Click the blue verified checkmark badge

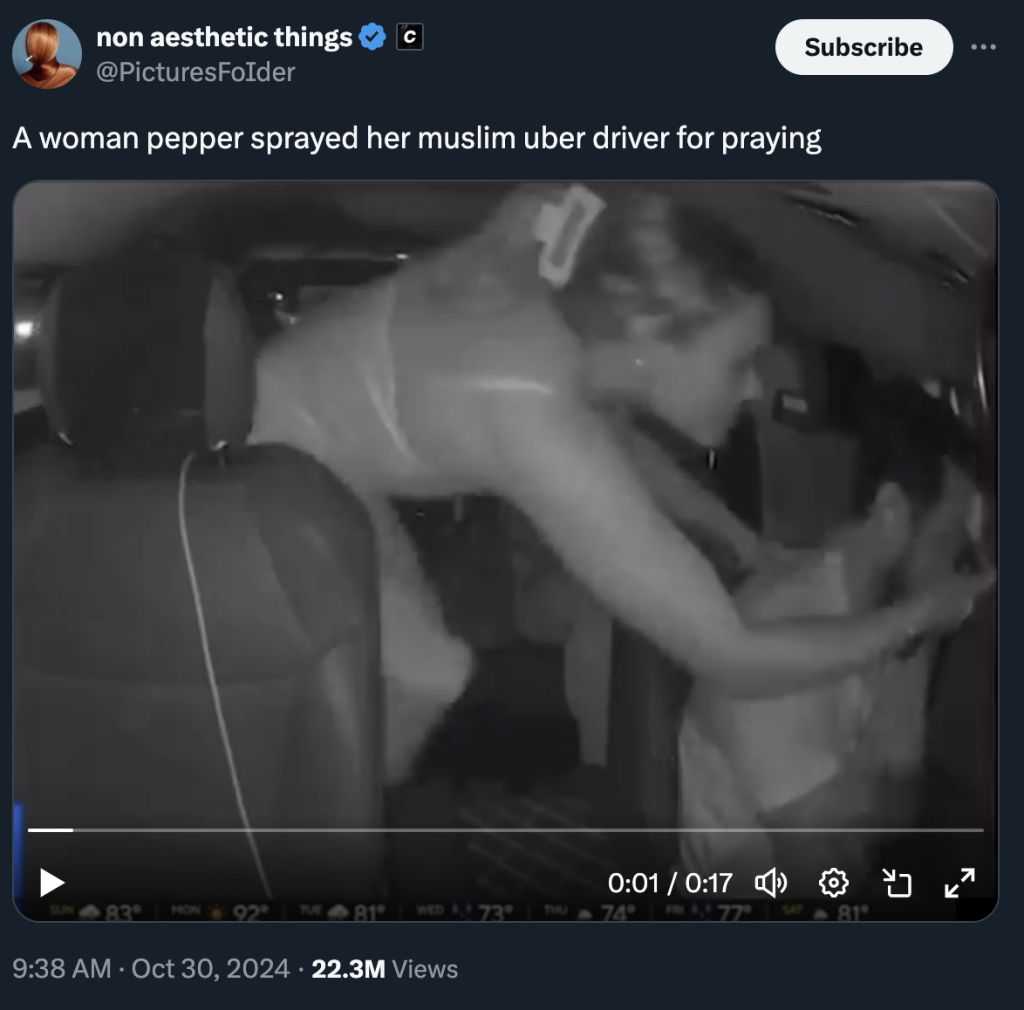(x=372, y=37)
